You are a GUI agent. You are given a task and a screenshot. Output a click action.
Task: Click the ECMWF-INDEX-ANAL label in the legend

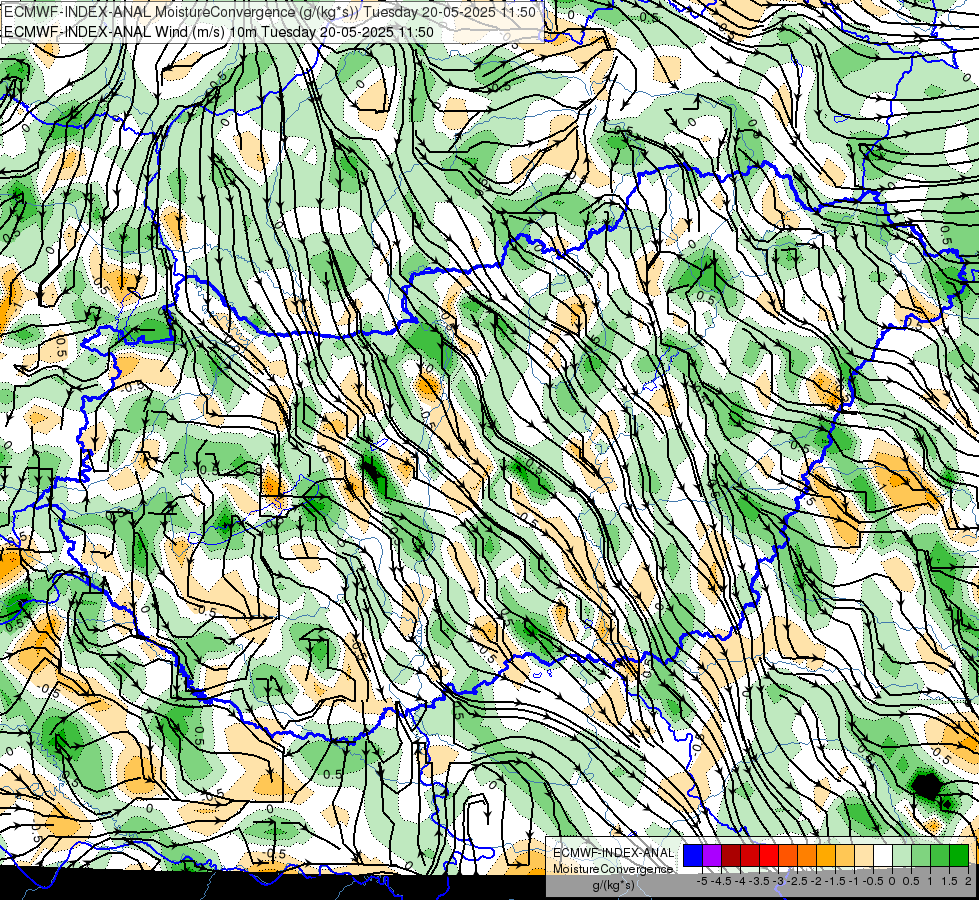pos(614,853)
